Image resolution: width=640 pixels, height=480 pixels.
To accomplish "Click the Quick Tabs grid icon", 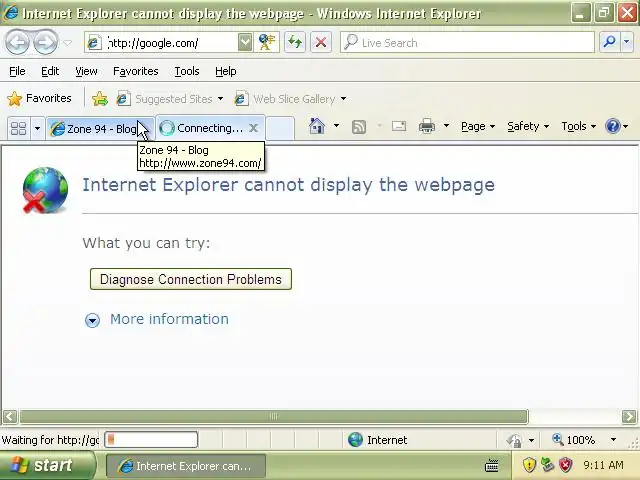I will [x=18, y=129].
